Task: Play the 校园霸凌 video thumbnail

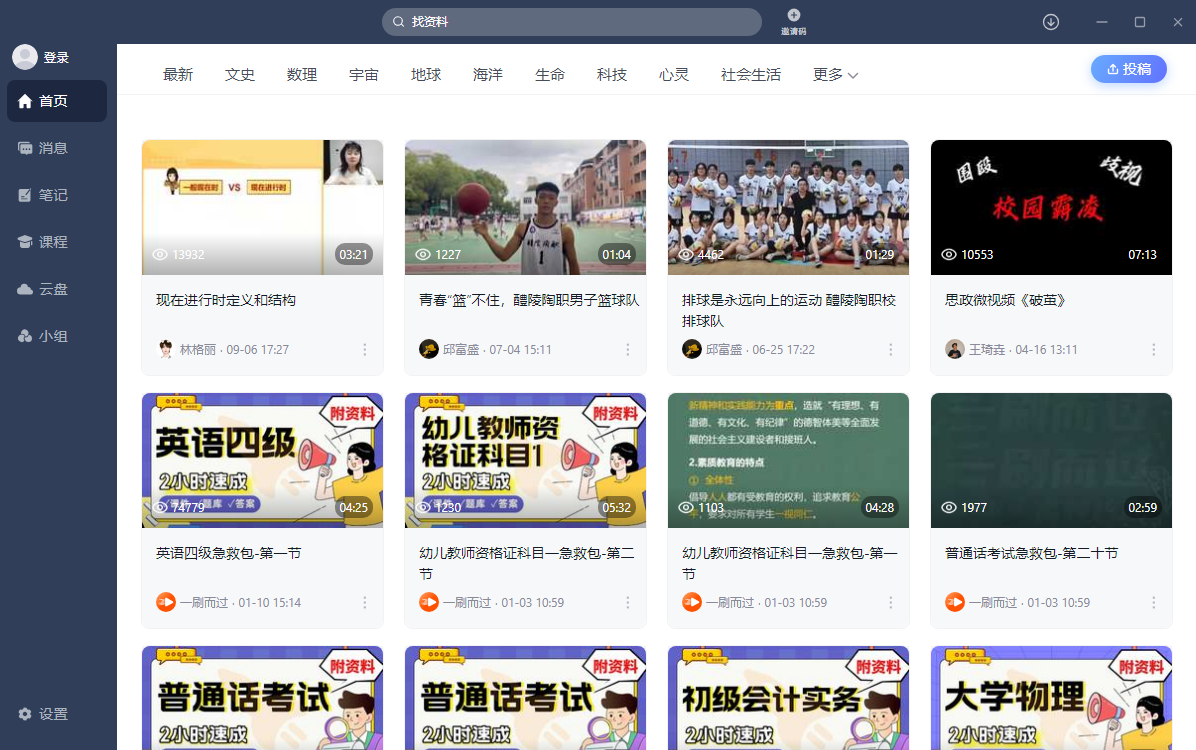Action: click(1051, 207)
